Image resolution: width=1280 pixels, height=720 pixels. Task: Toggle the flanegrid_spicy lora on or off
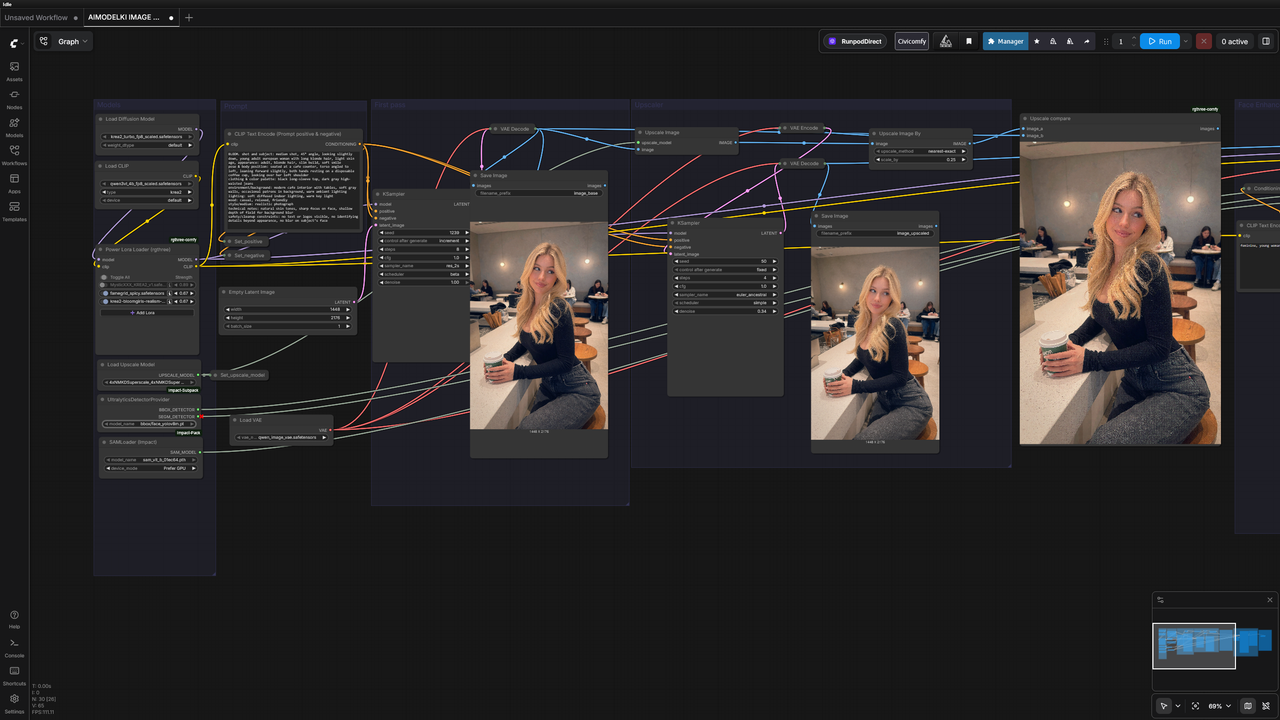106,293
